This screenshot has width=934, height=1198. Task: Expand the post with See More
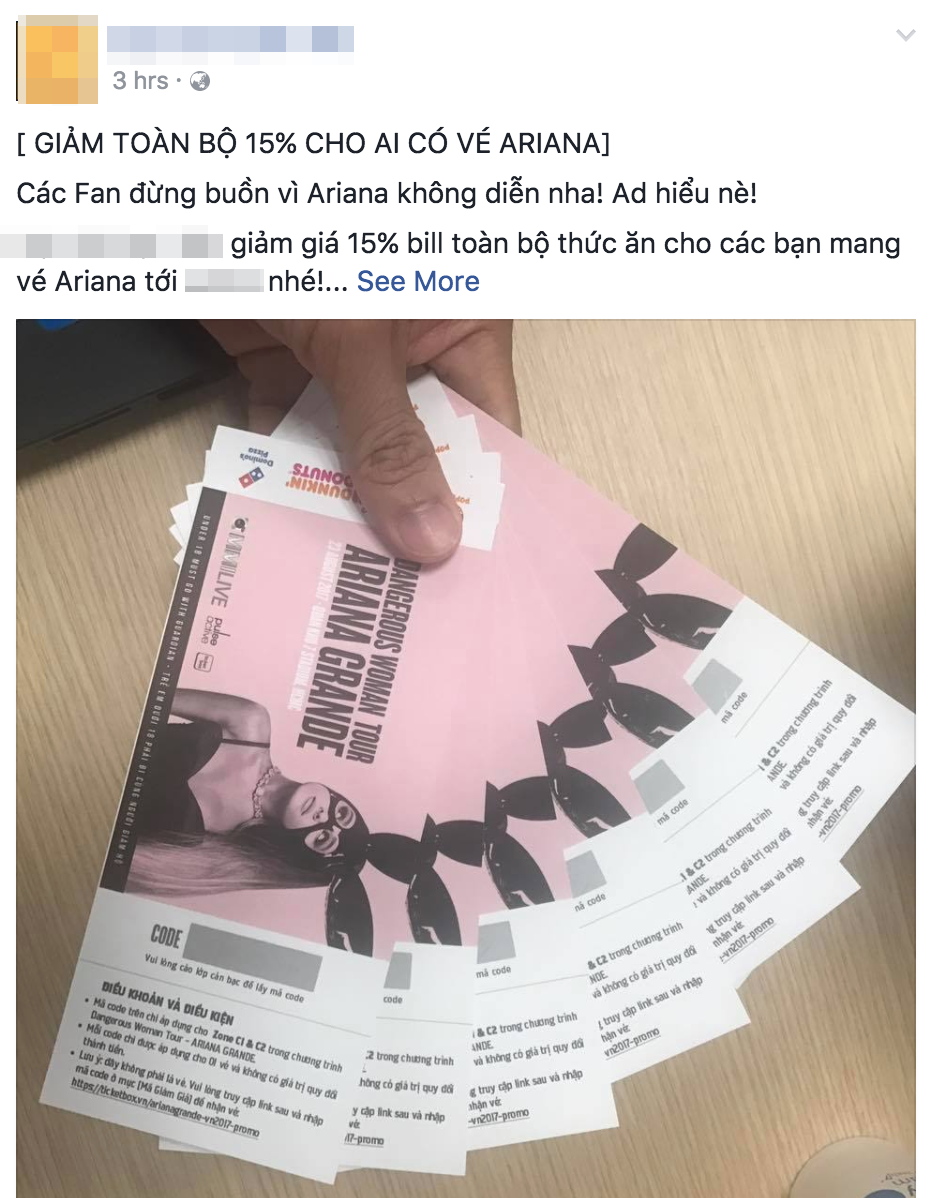tap(418, 281)
